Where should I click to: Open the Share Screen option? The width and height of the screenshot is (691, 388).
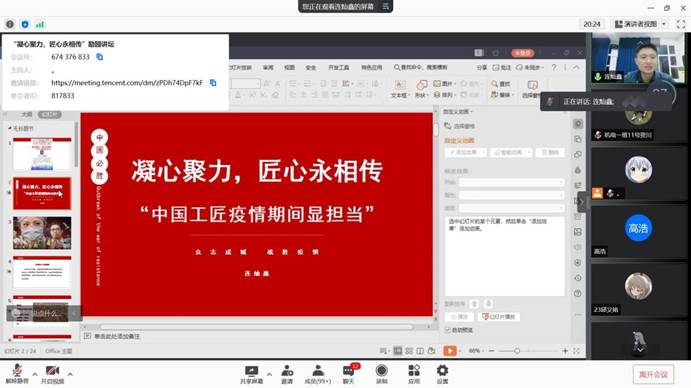pos(252,374)
